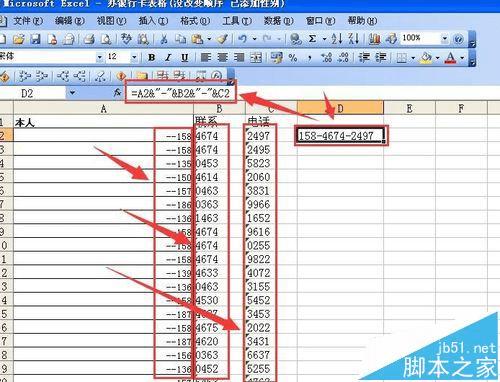The height and width of the screenshot is (382, 500).
Task: Select the Format Painter brush
Action: (x=223, y=39)
